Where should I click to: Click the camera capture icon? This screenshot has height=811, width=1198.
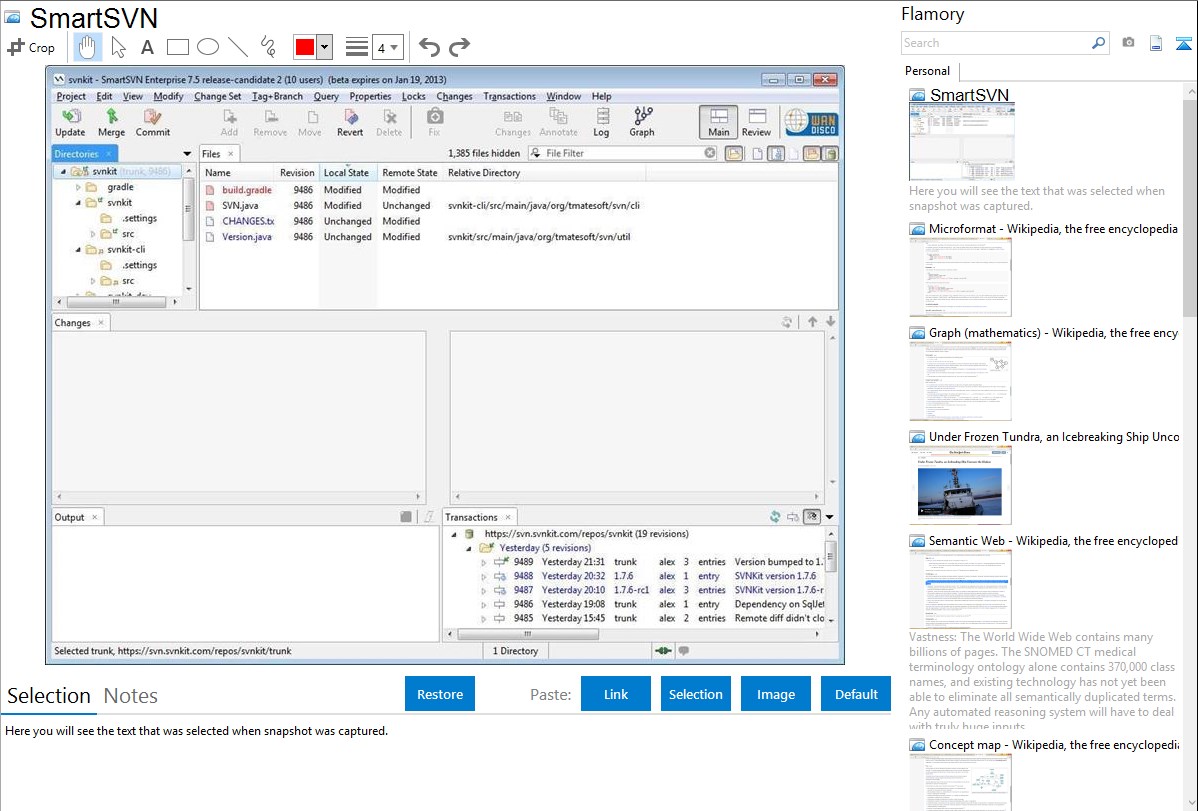coord(1128,43)
